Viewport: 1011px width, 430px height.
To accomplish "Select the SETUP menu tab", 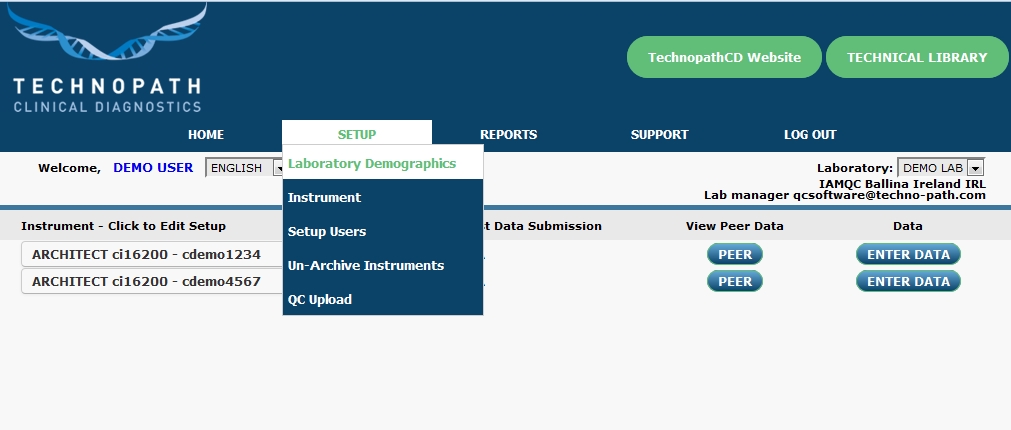I will (357, 133).
